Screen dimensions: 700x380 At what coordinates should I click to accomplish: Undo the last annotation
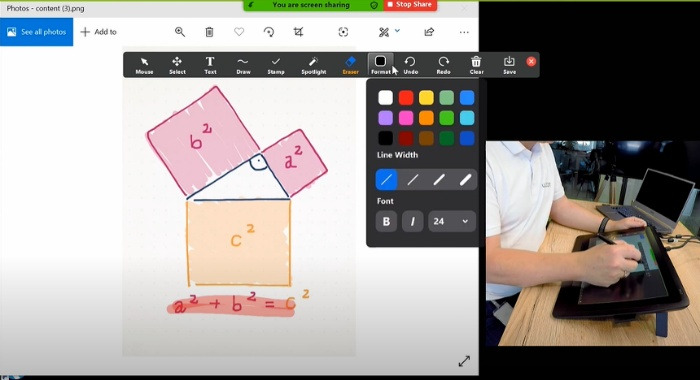click(410, 65)
